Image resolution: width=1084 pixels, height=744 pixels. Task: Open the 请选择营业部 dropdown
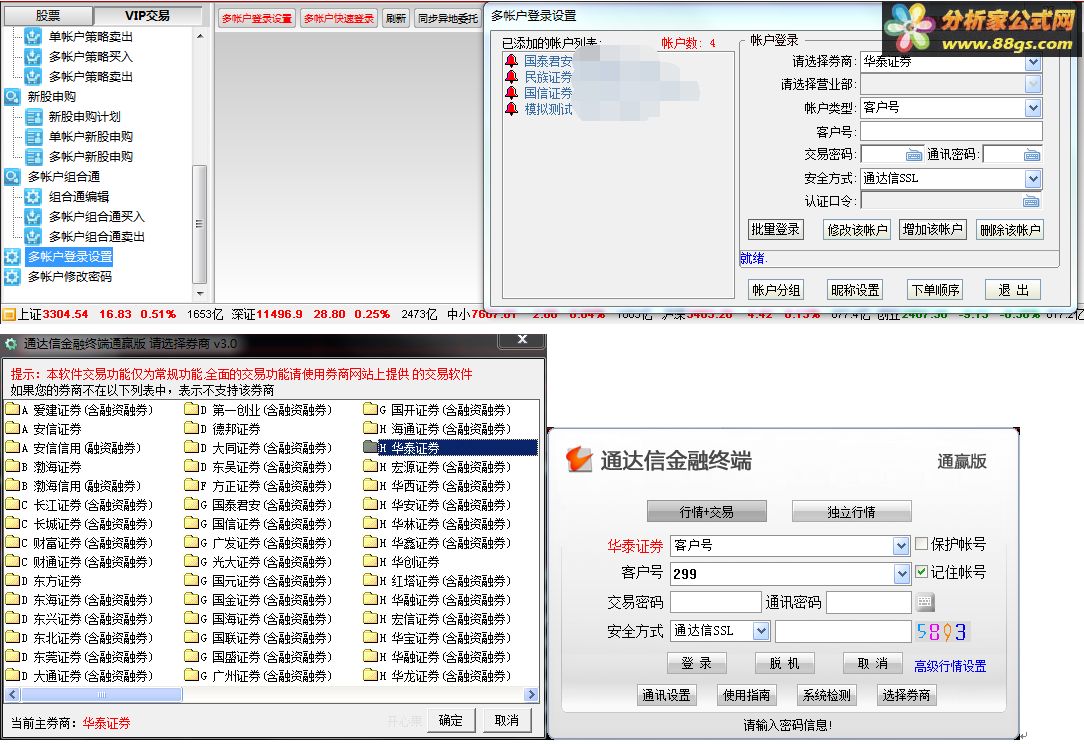point(1033,84)
